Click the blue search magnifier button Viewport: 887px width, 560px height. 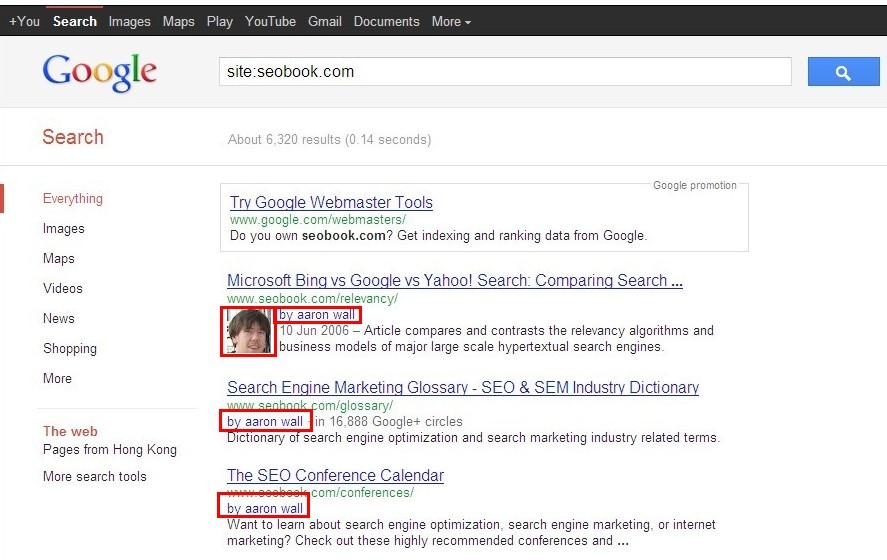coord(843,72)
